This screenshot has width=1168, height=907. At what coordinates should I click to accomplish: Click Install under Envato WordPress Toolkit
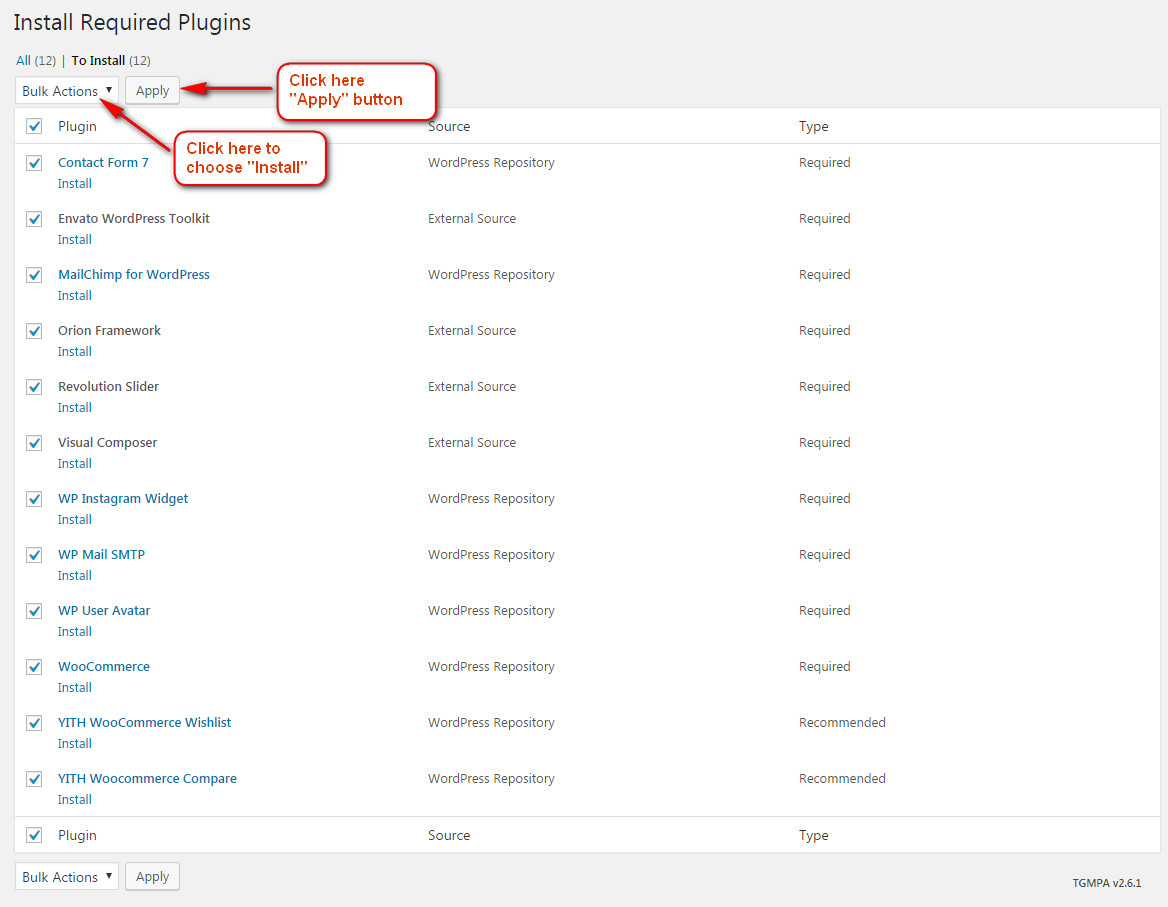point(74,239)
